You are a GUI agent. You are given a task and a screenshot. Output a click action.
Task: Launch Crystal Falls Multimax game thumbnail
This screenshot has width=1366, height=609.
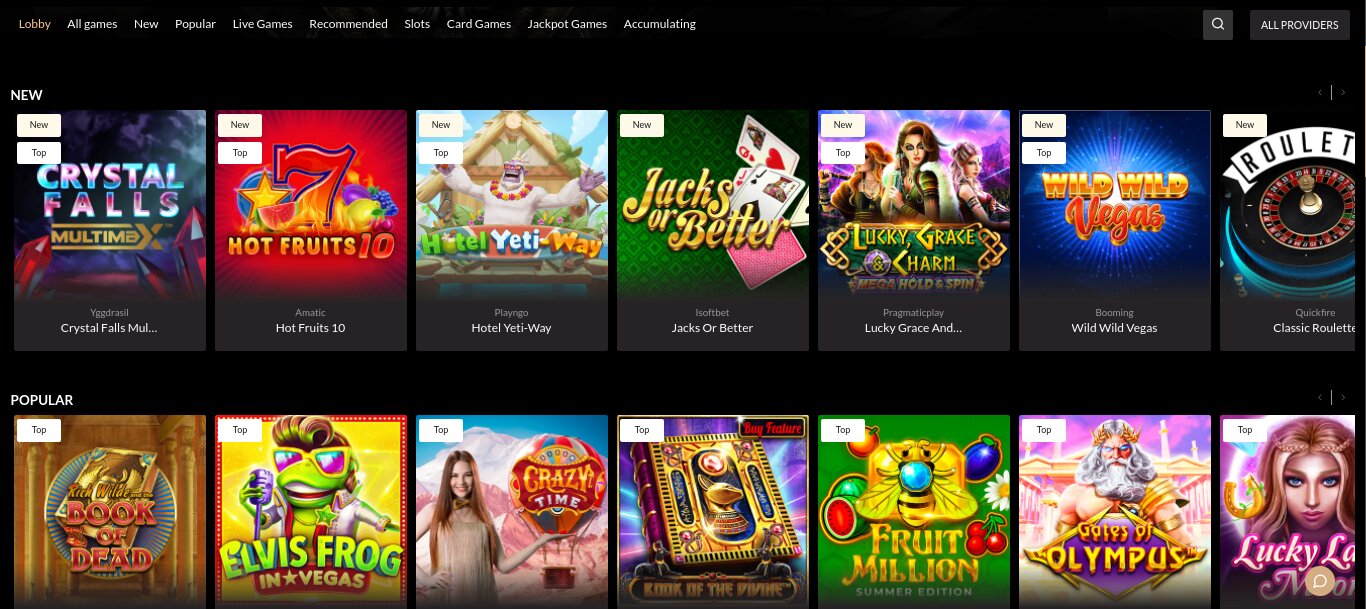(110, 204)
